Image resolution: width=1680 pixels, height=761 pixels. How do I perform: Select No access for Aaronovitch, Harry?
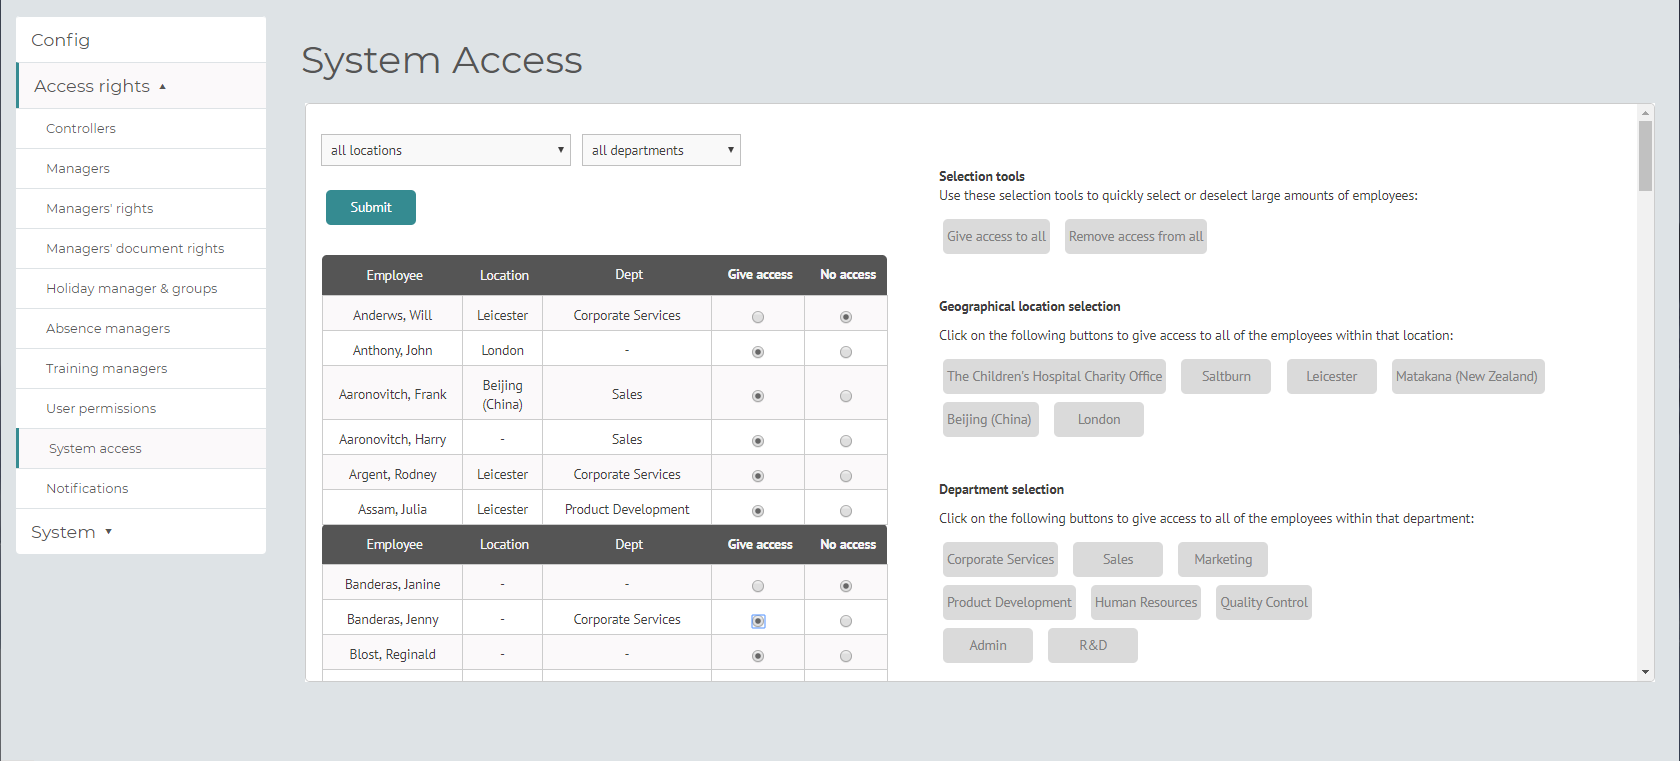[x=846, y=441]
